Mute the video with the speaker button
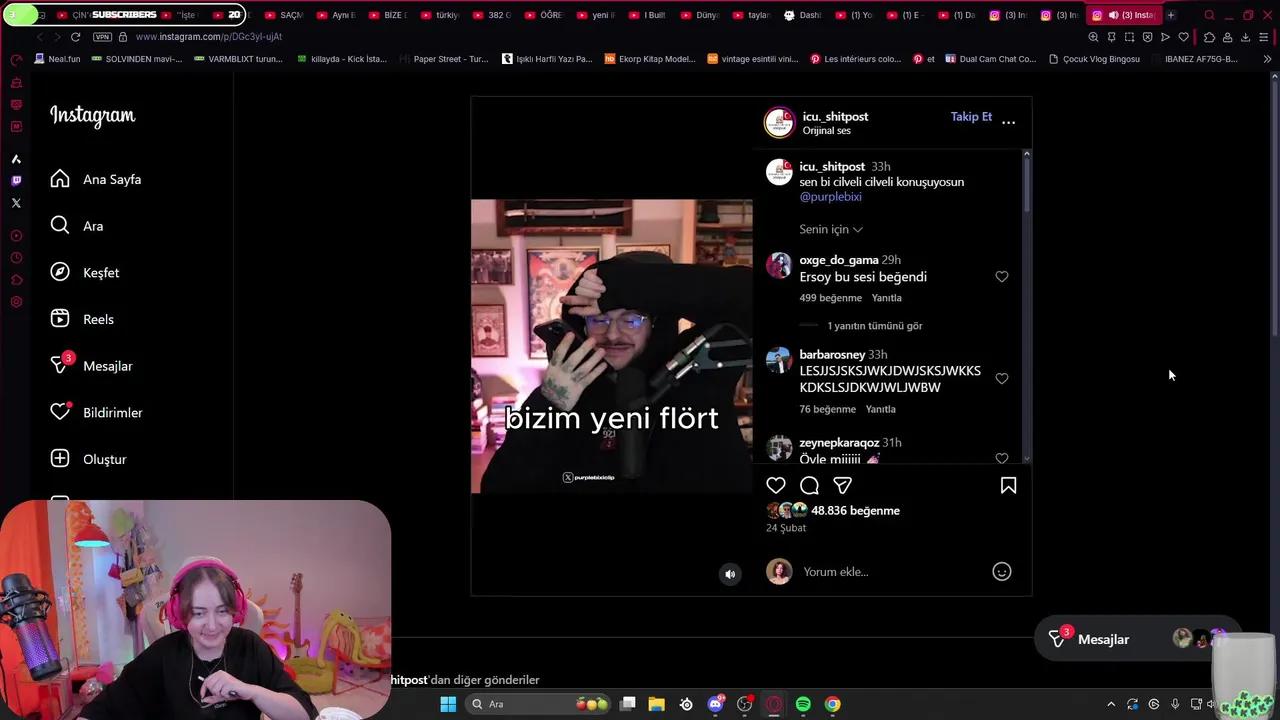Screen dimensions: 1280x720 [730, 574]
